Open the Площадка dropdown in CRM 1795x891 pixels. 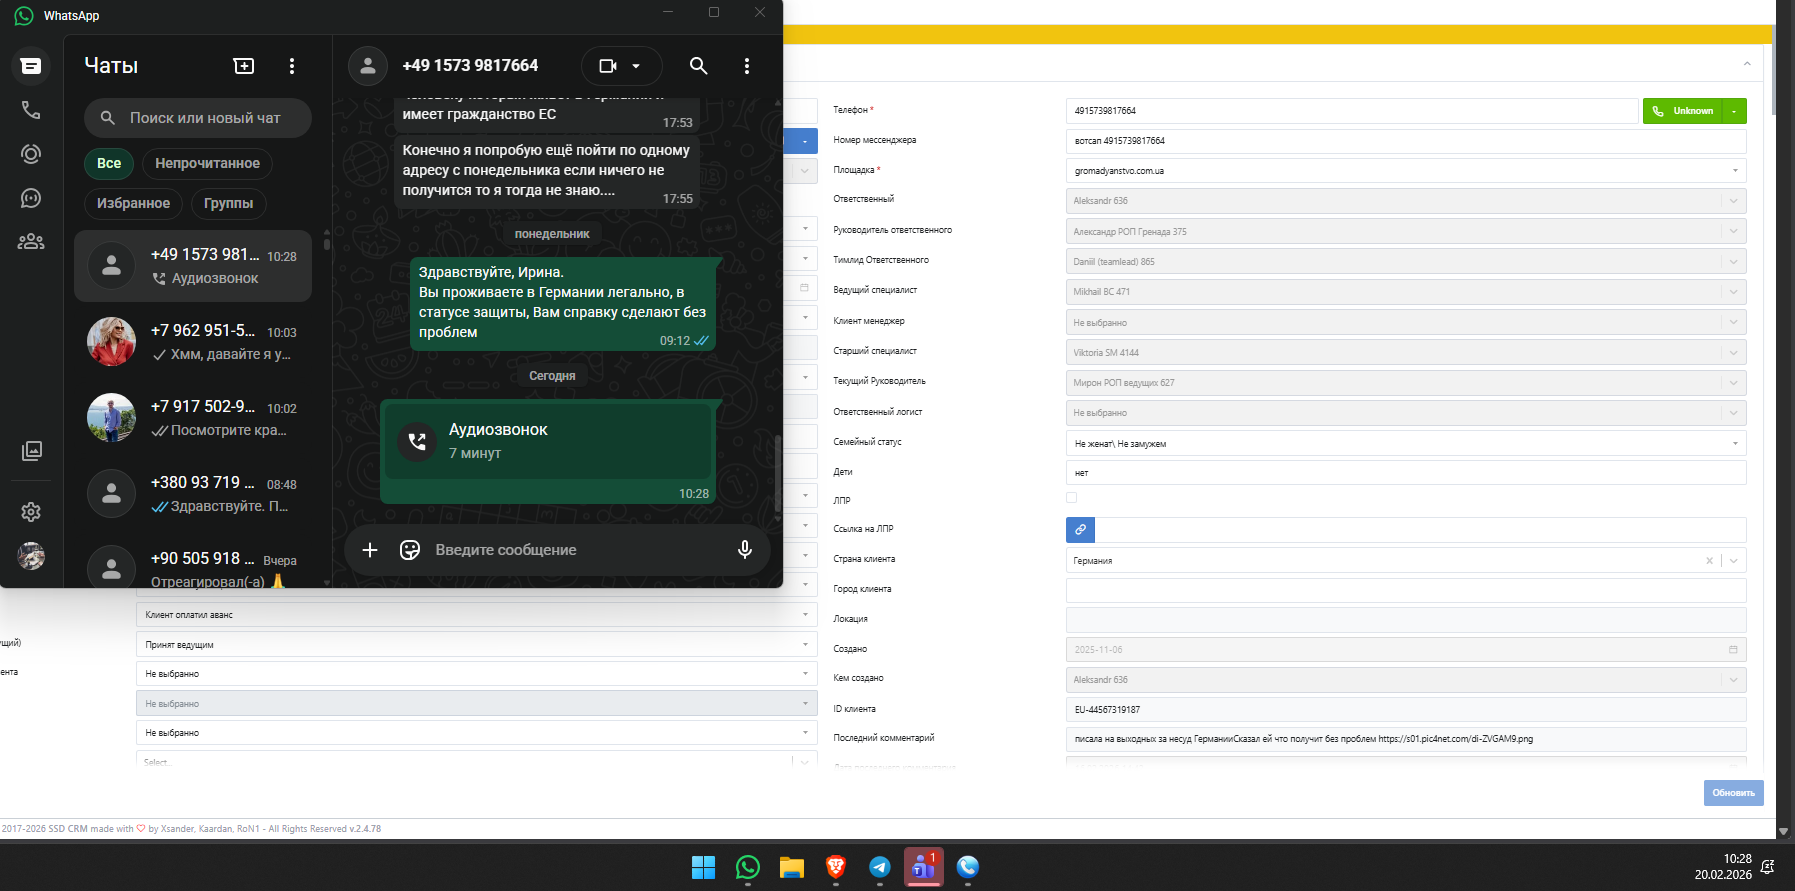click(x=1406, y=171)
